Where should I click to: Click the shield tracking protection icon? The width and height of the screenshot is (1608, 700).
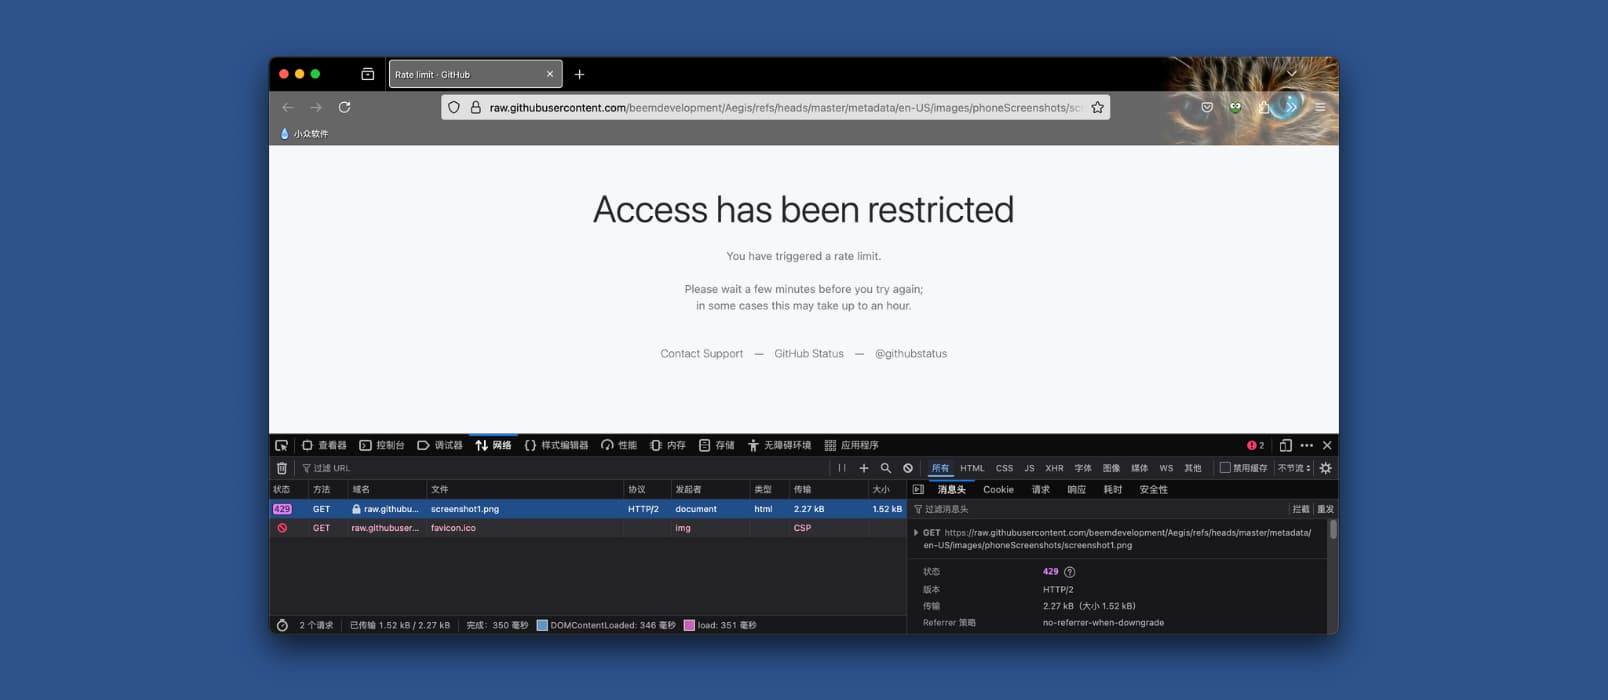(x=454, y=107)
